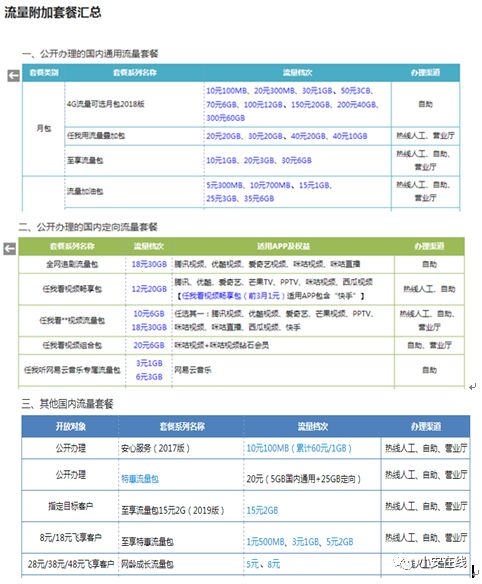Select the 适用APP及权益 column header
This screenshot has height=584, width=482.
(283, 246)
